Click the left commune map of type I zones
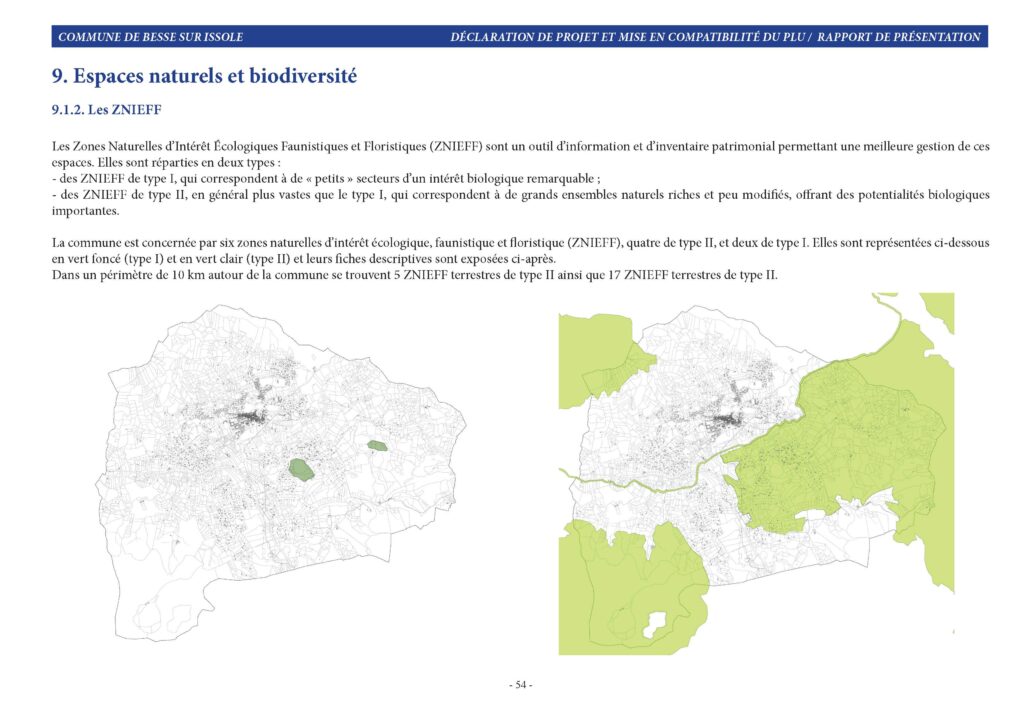Viewport: 1024px width, 724px height. click(281, 473)
